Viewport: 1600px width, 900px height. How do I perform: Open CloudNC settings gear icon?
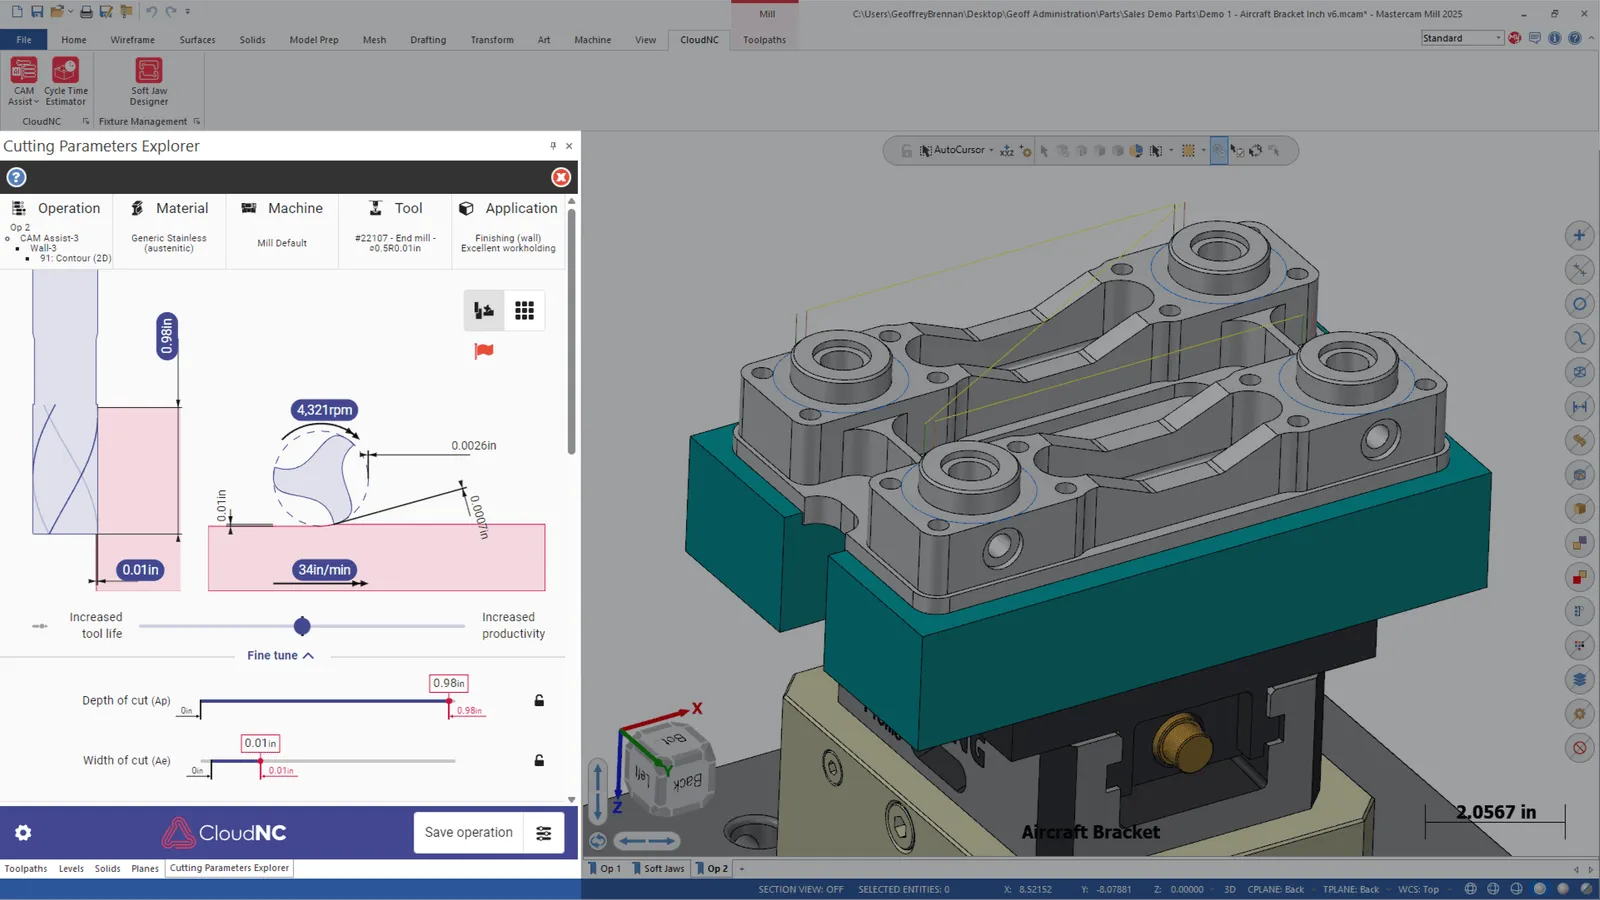click(x=23, y=832)
